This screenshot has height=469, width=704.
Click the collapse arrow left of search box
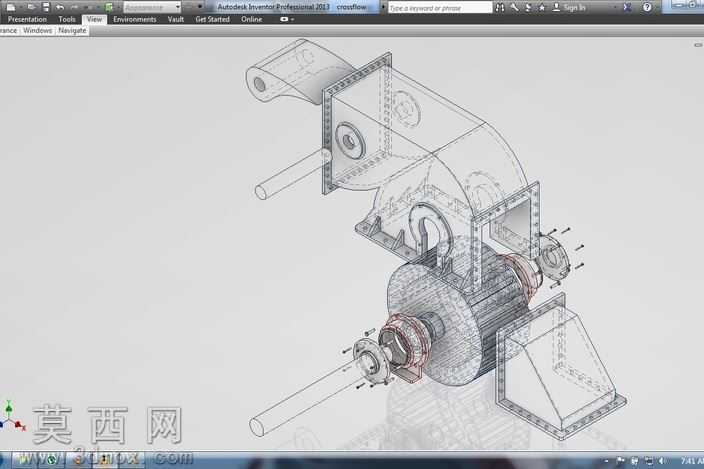[383, 7]
